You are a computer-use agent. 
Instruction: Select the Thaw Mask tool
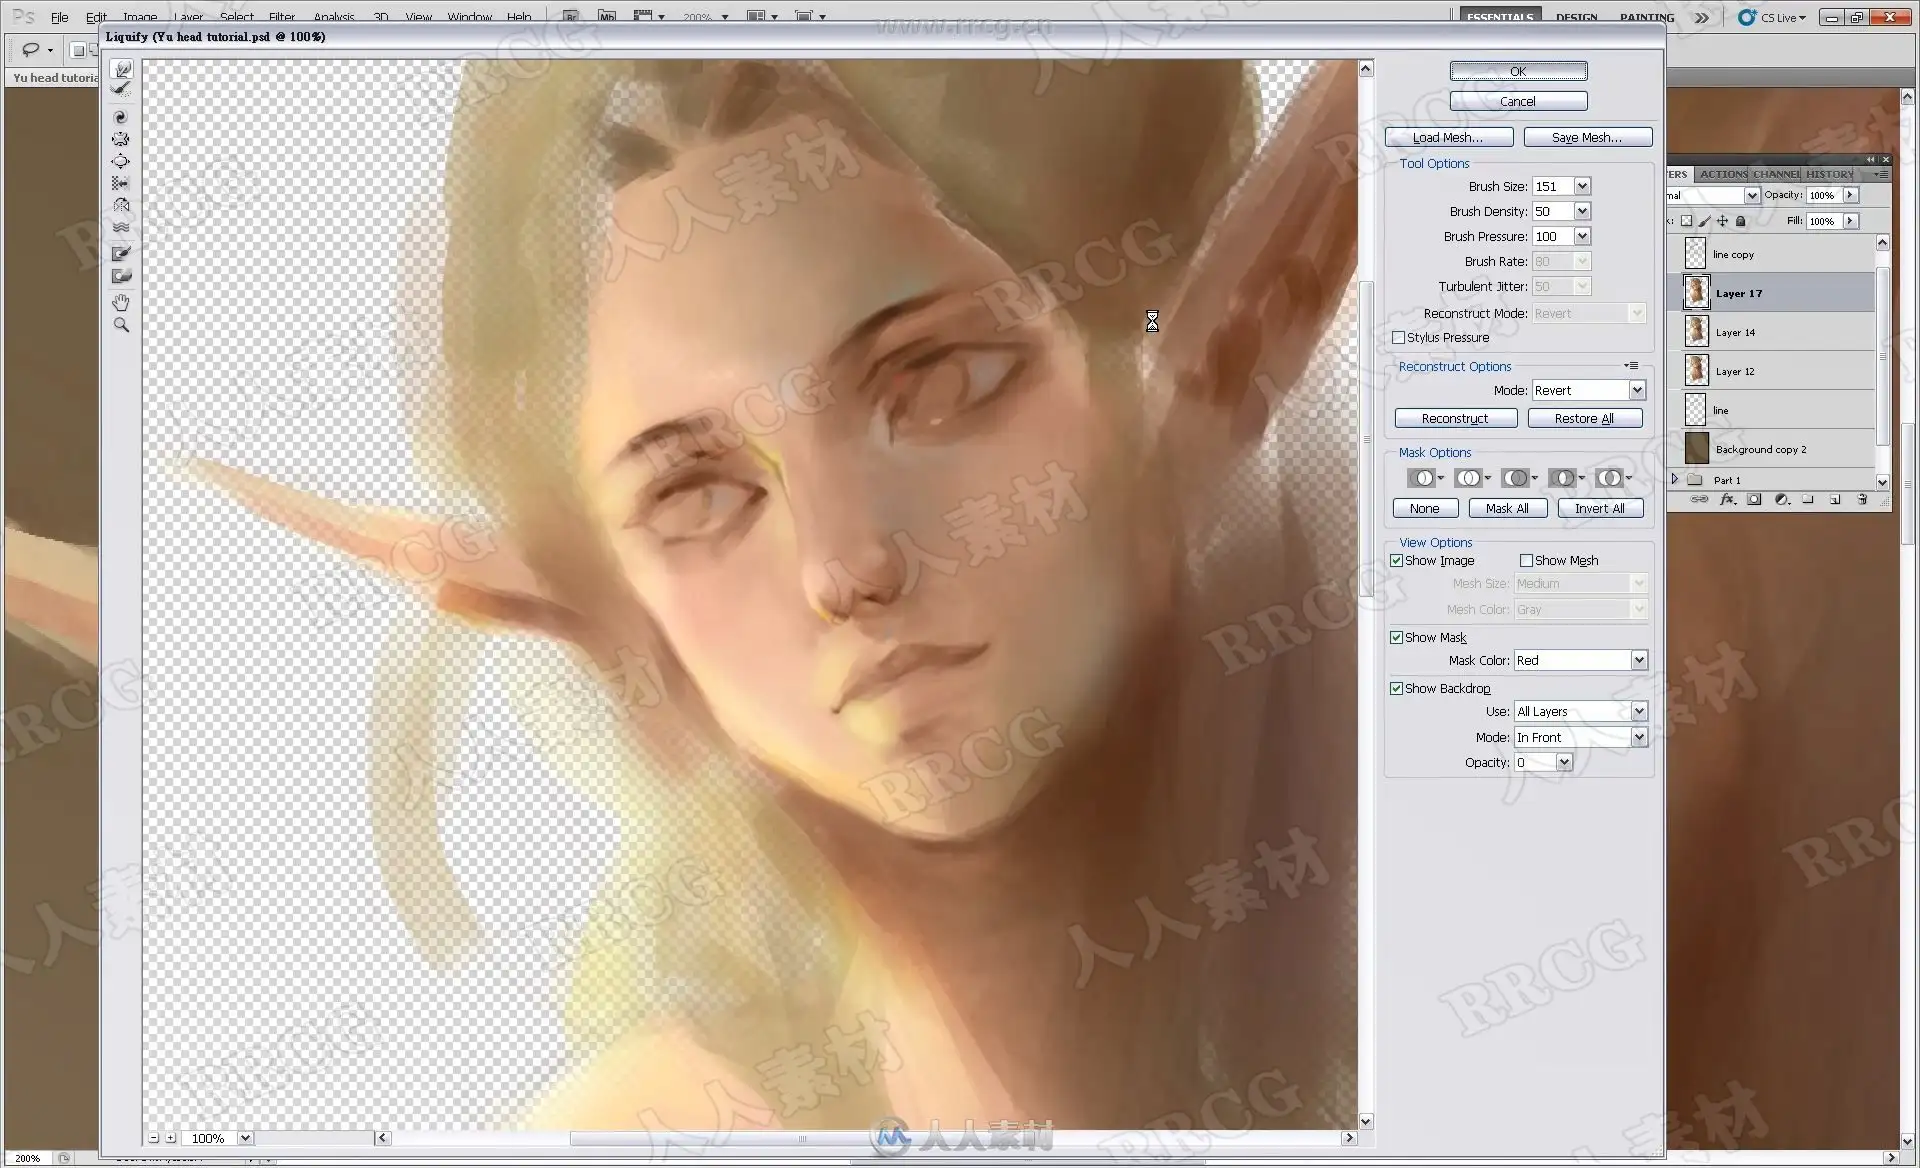coord(121,277)
